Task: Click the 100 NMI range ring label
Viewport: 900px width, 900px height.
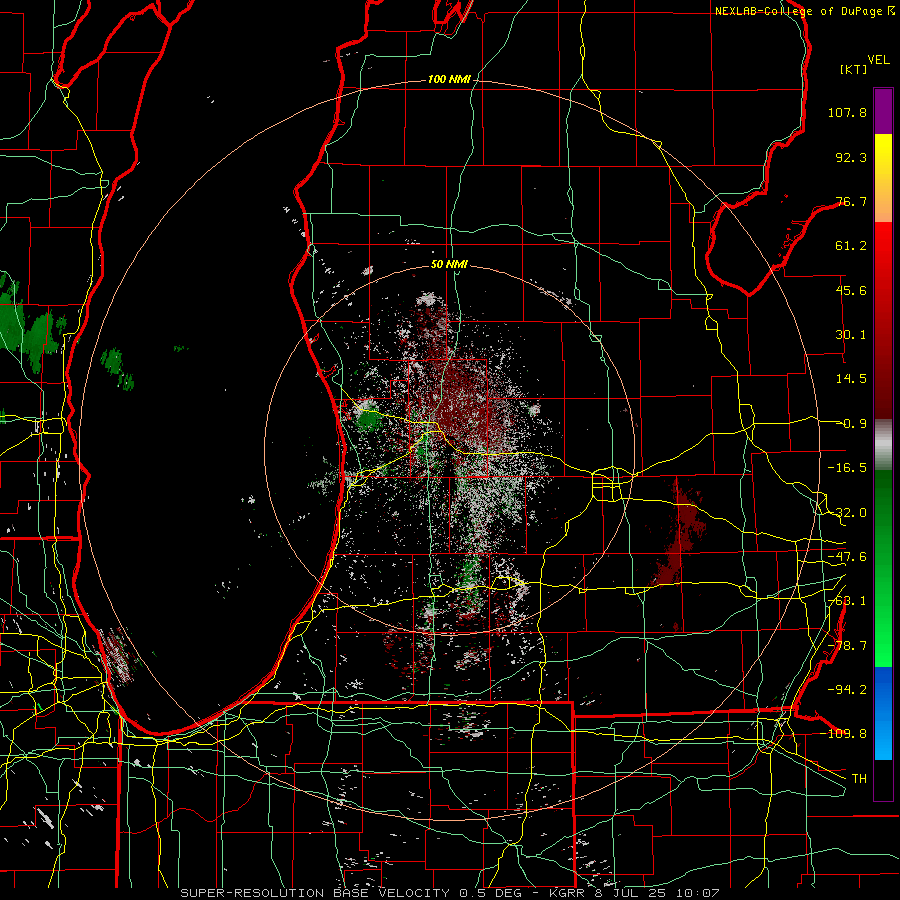Action: pyautogui.click(x=449, y=79)
